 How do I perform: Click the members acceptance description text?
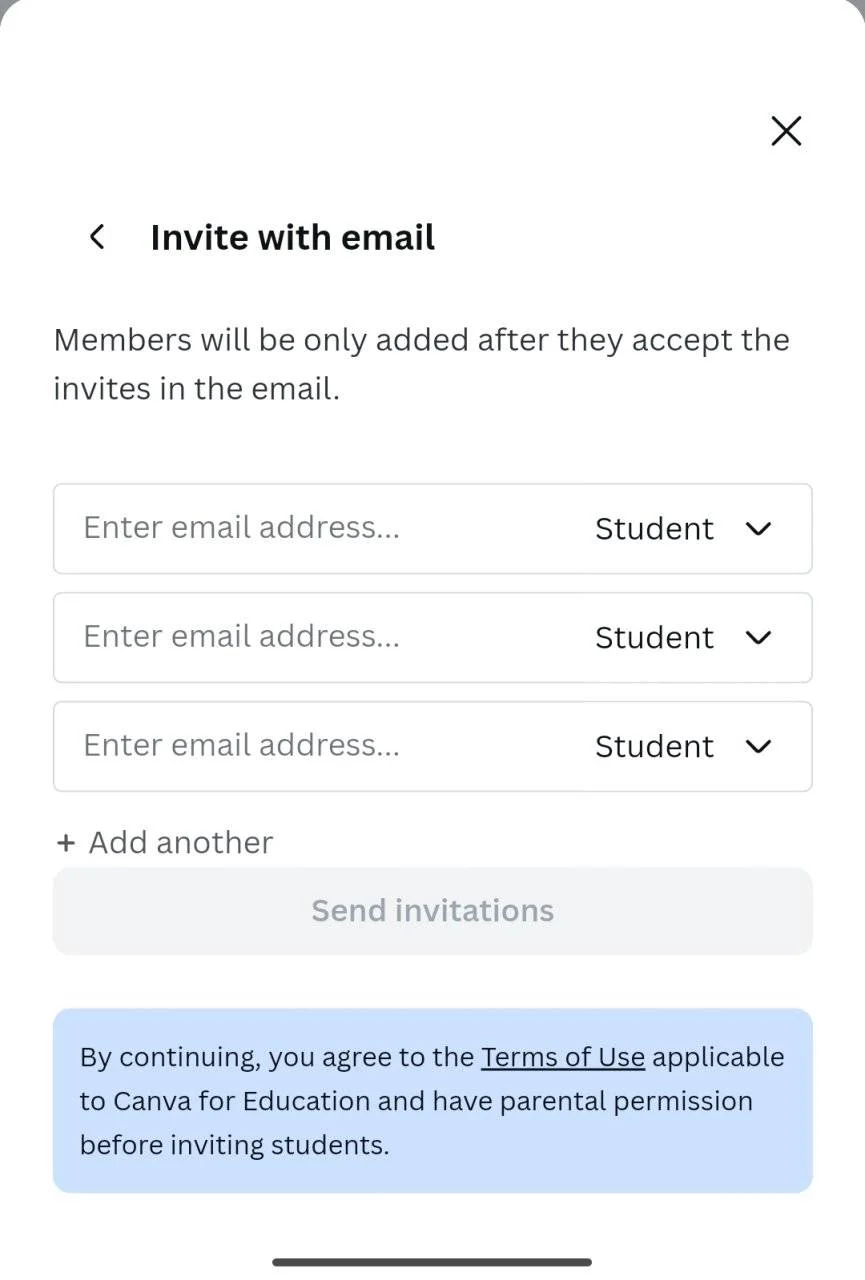(422, 364)
